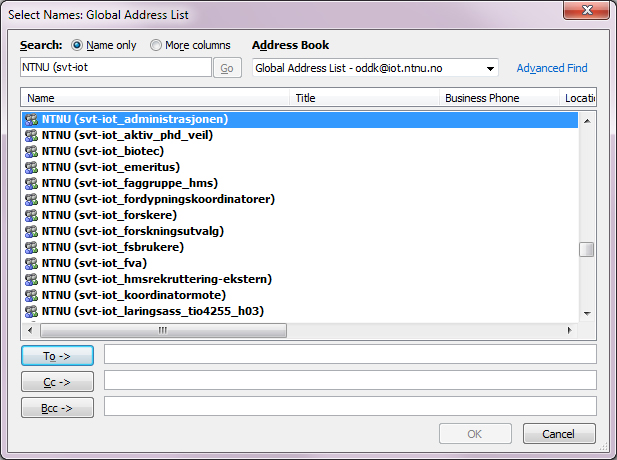Image resolution: width=617 pixels, height=460 pixels.
Task: Click group icon beside svt-iot_aktiv_phd_veil
Action: pyautogui.click(x=31, y=135)
